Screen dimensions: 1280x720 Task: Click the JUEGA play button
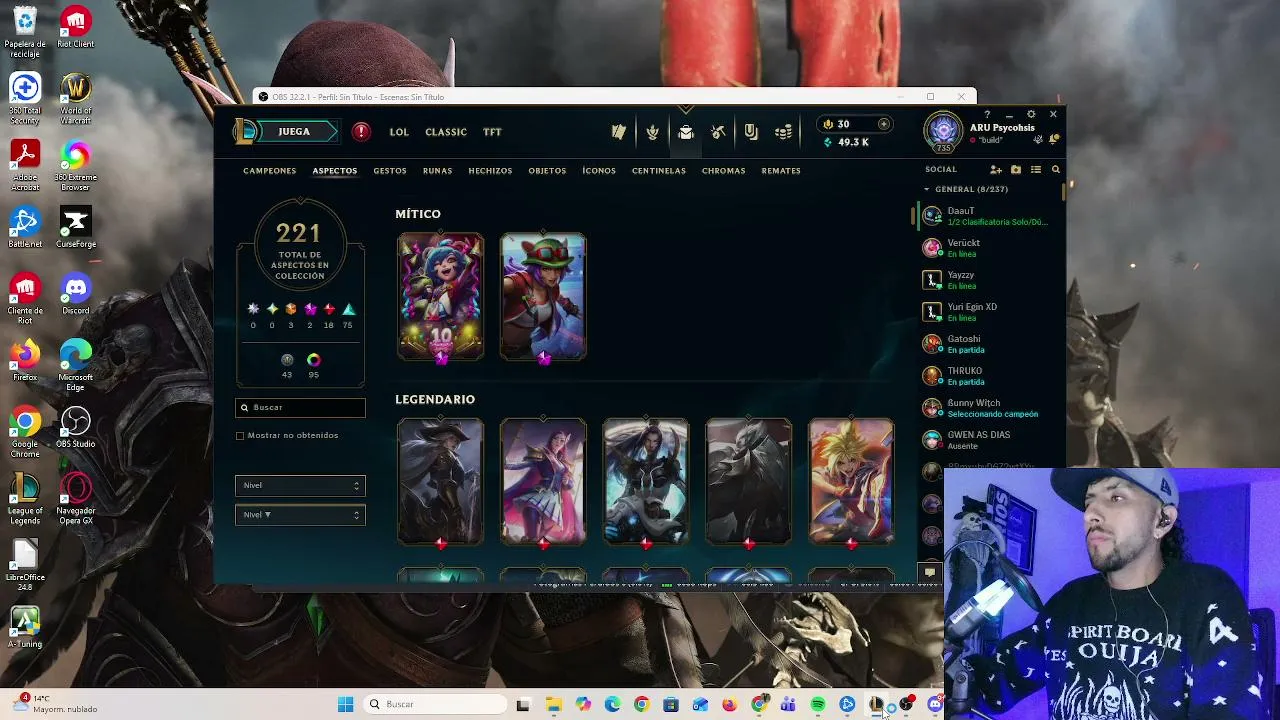click(294, 131)
